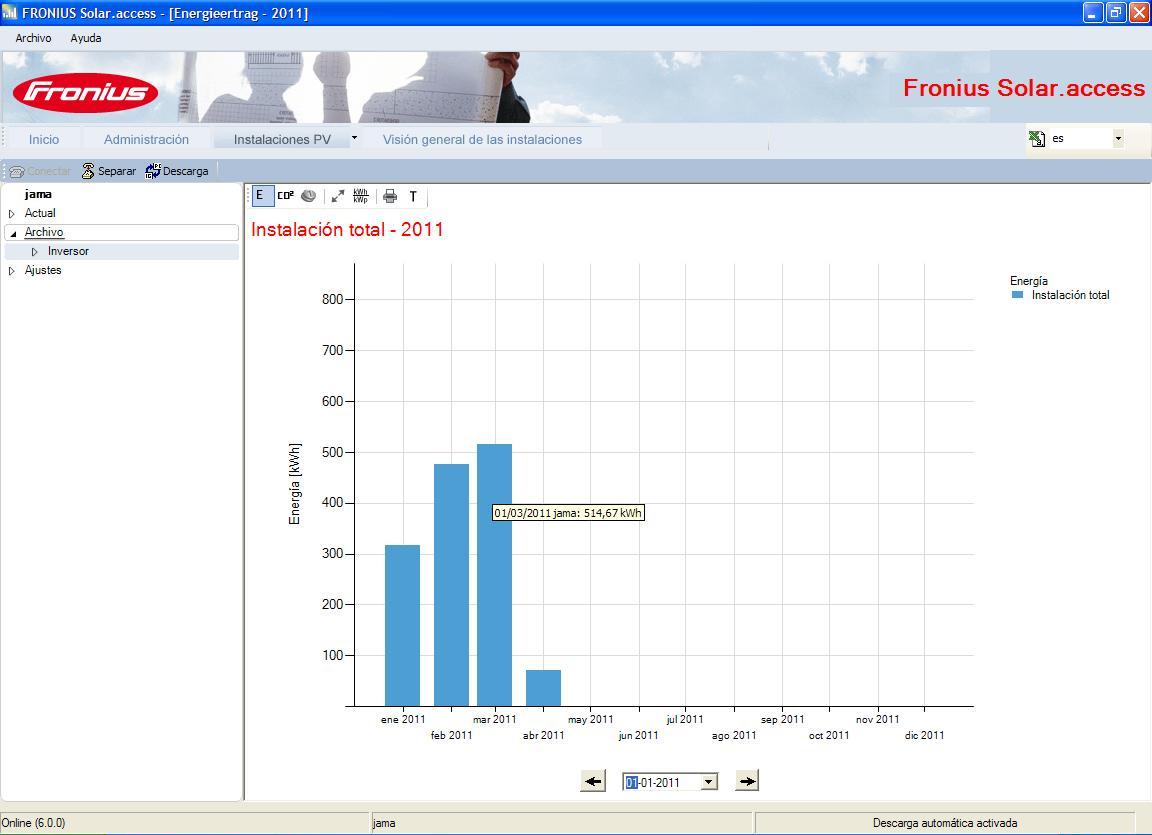Go to next period with right arrow
1152x835 pixels.
click(x=746, y=781)
